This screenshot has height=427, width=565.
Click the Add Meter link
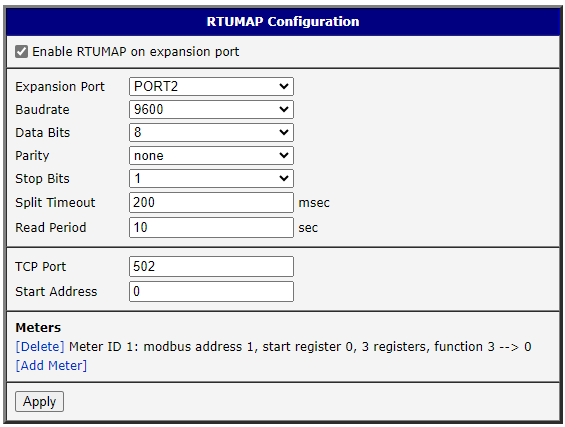click(x=51, y=366)
